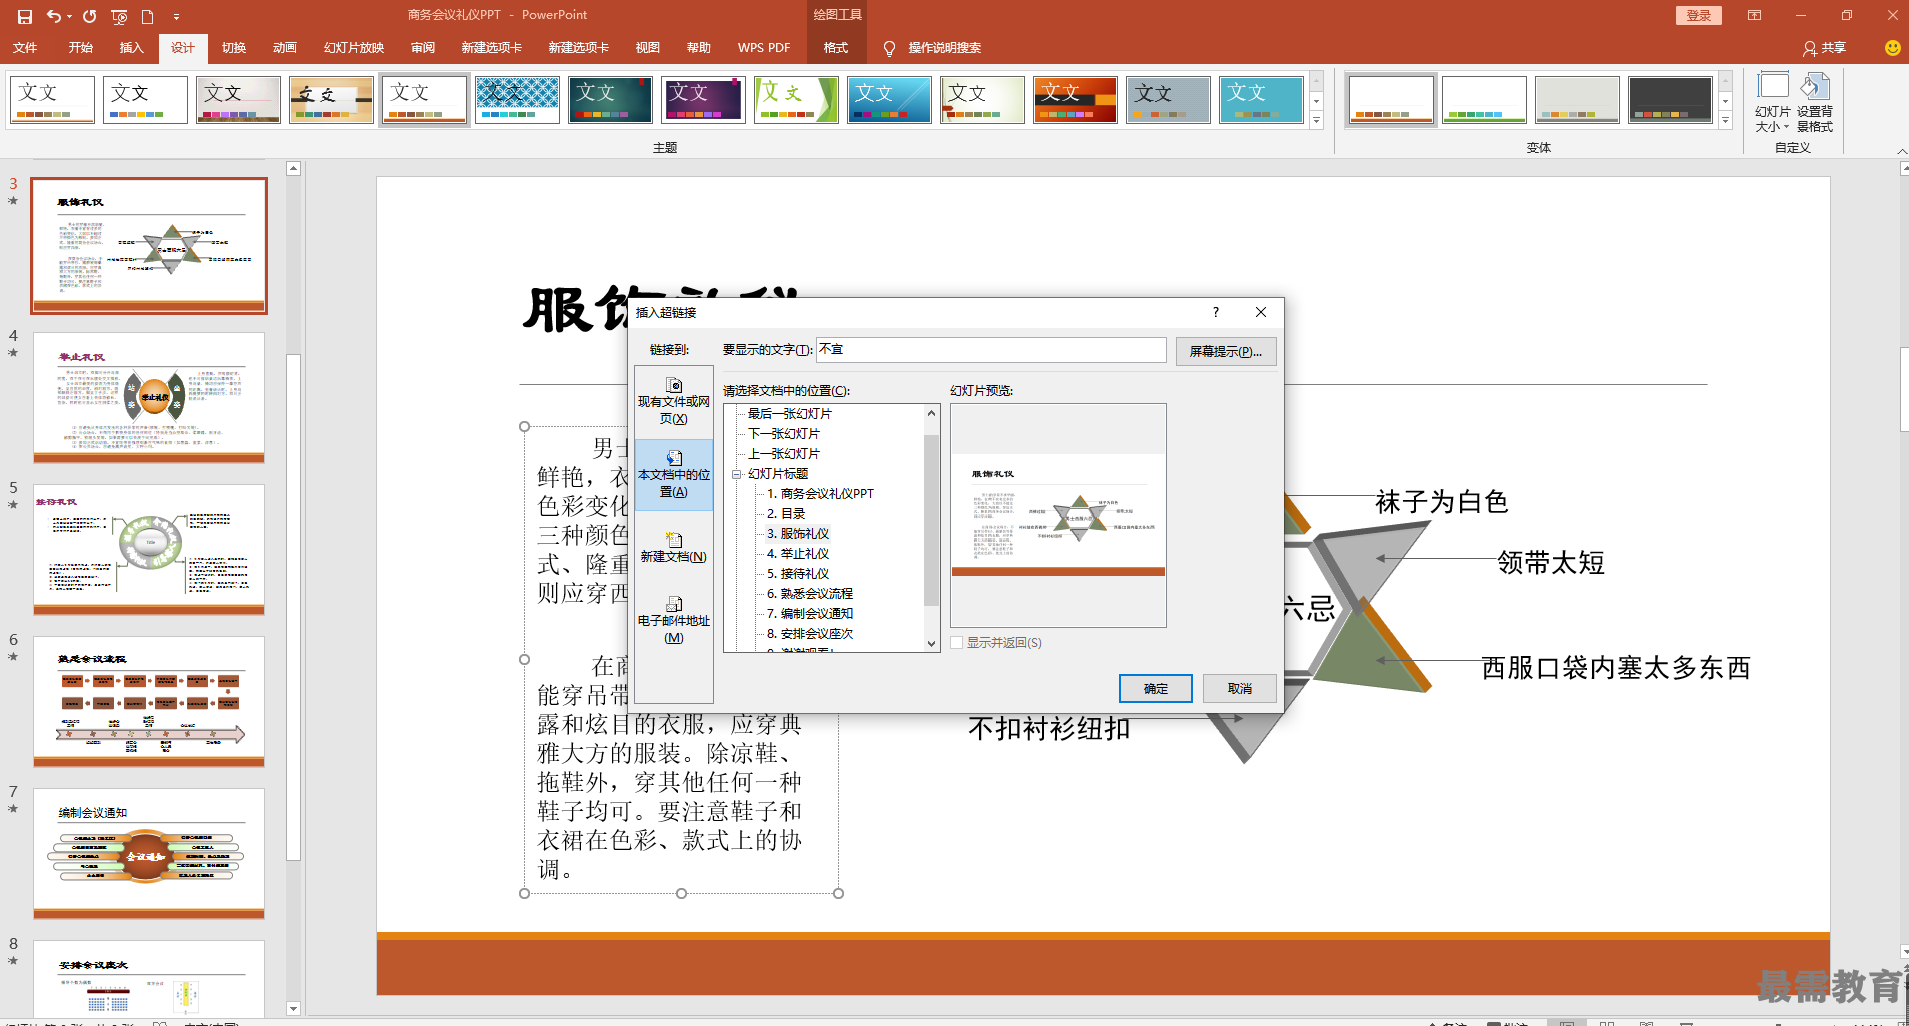The image size is (1909, 1026).
Task: Click the Text to display input field
Action: point(991,350)
